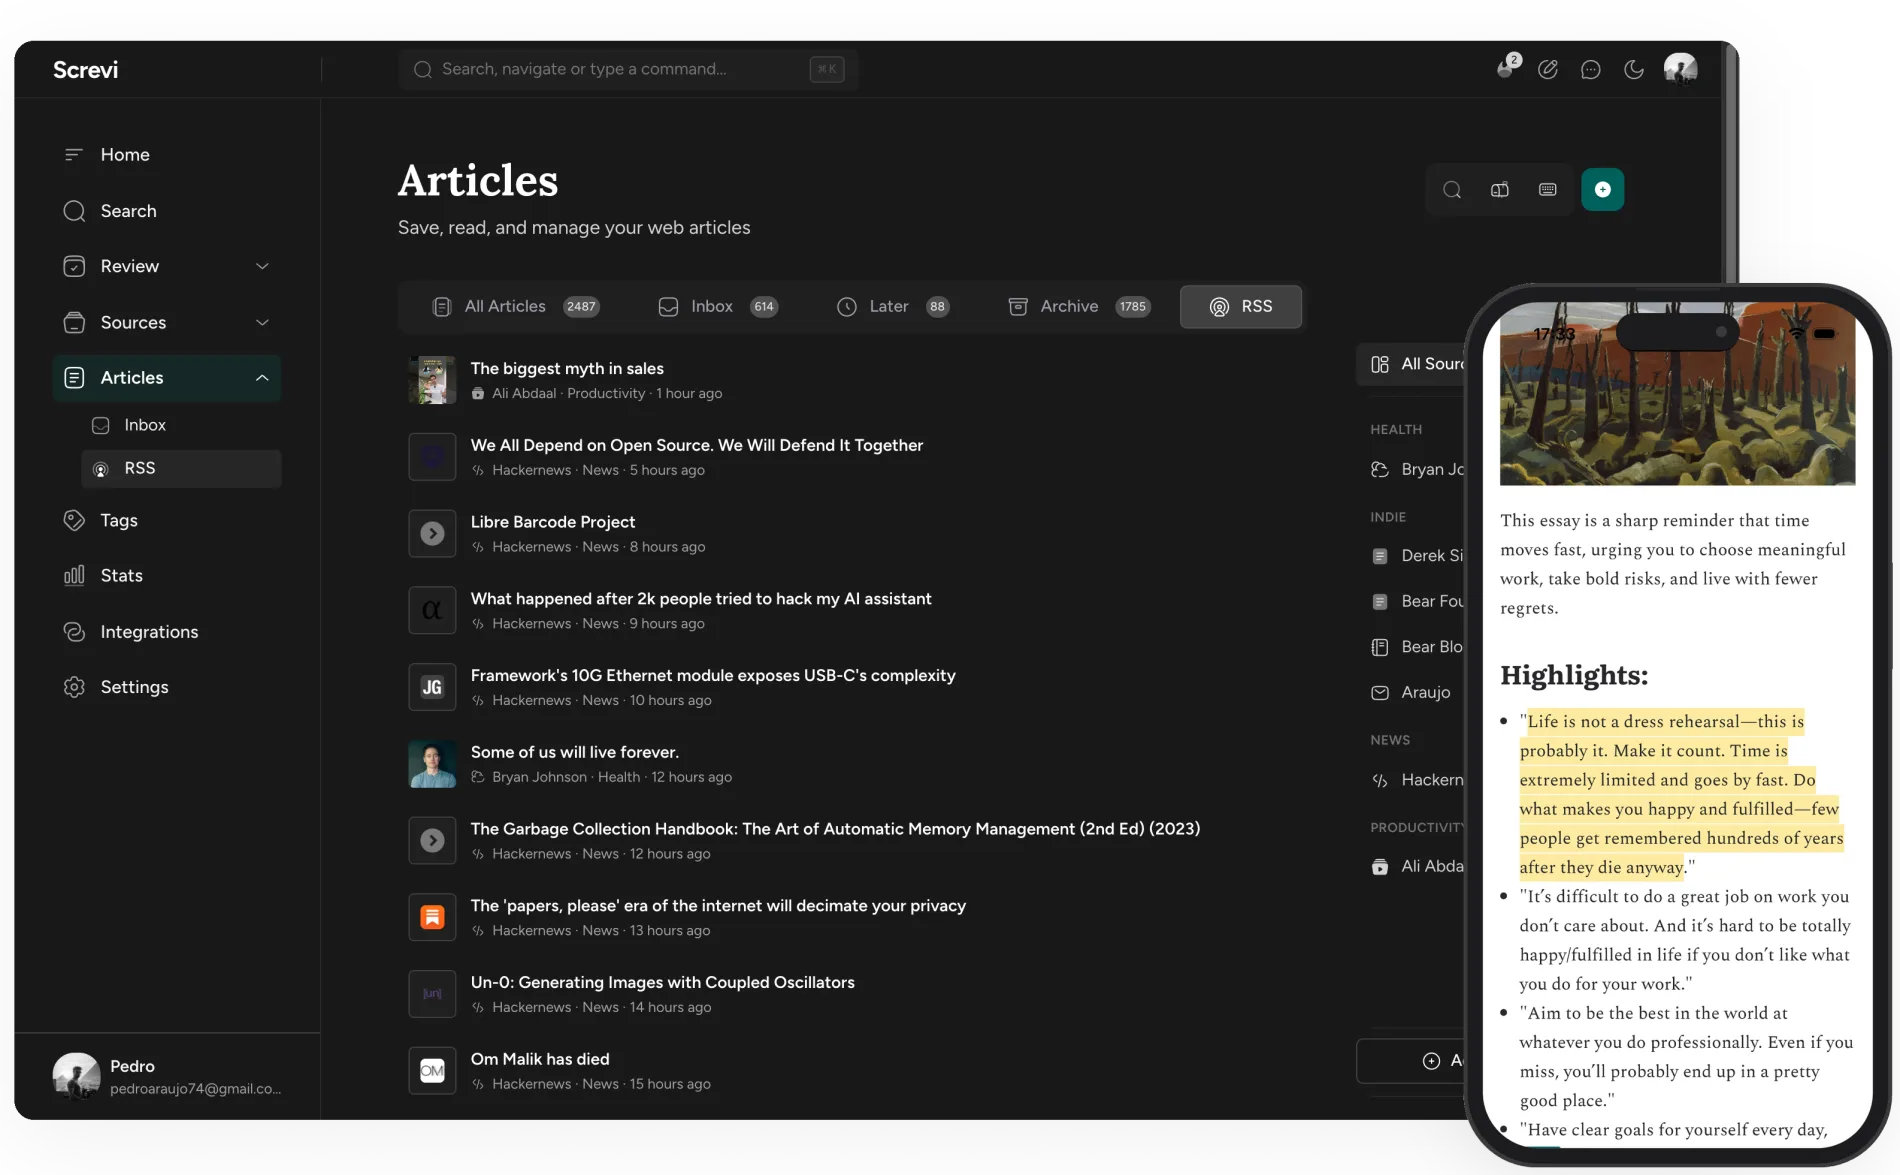
Task: Click the Tags sidebar icon
Action: pos(74,520)
